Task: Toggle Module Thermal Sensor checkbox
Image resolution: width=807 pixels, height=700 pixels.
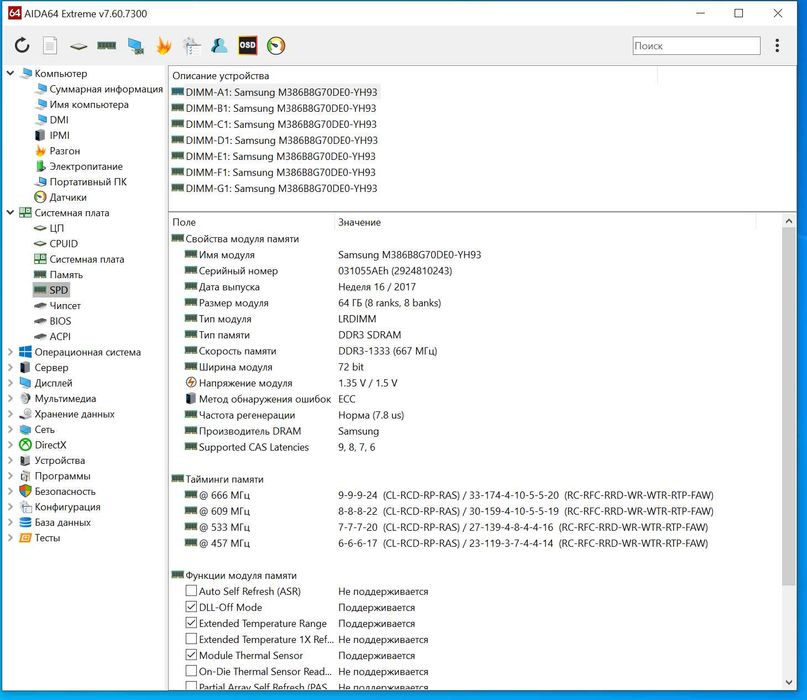Action: (x=191, y=655)
